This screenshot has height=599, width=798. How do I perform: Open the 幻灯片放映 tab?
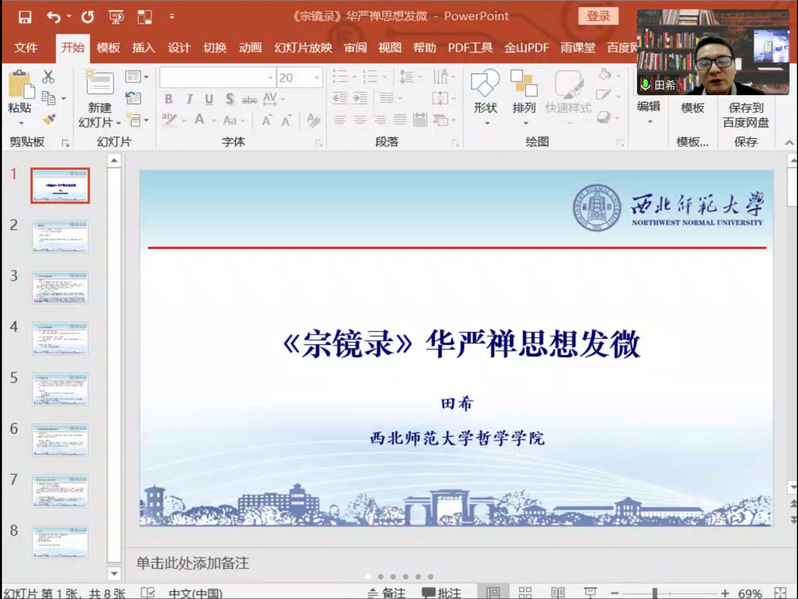pos(303,48)
